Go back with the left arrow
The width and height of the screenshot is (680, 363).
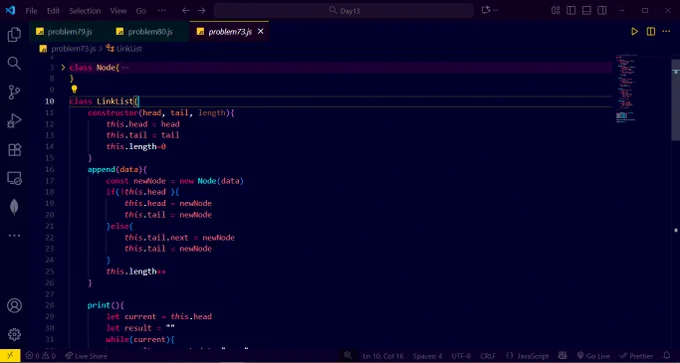[x=186, y=10]
